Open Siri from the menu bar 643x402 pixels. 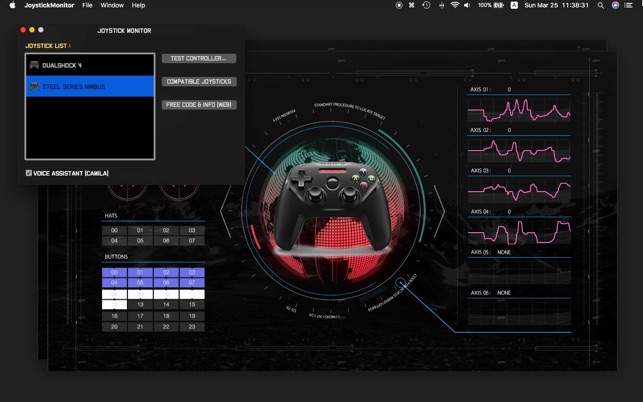(x=616, y=5)
